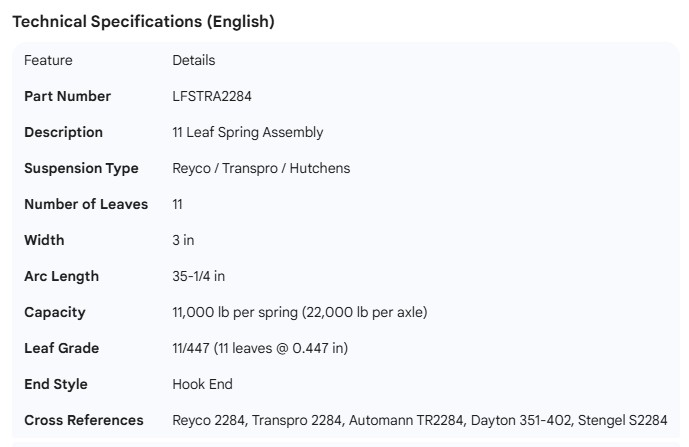Click the Arc Length row label
The image size is (689, 447).
coord(61,276)
